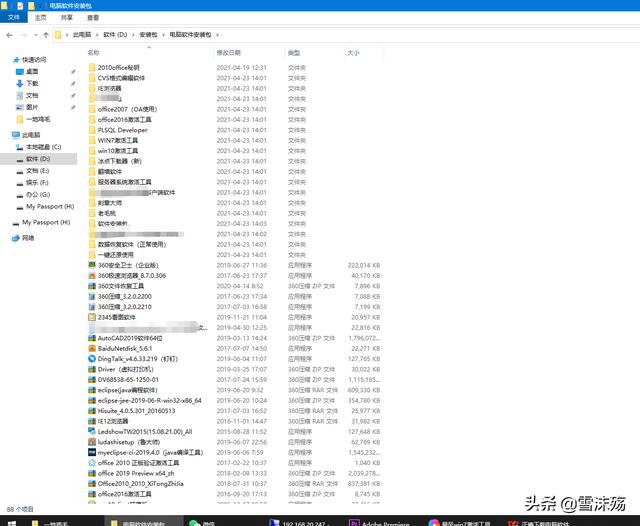This screenshot has height=526, width=640.
Task: Select folder name 数据恢复软件 (正常使用)
Action: pyautogui.click(x=131, y=244)
